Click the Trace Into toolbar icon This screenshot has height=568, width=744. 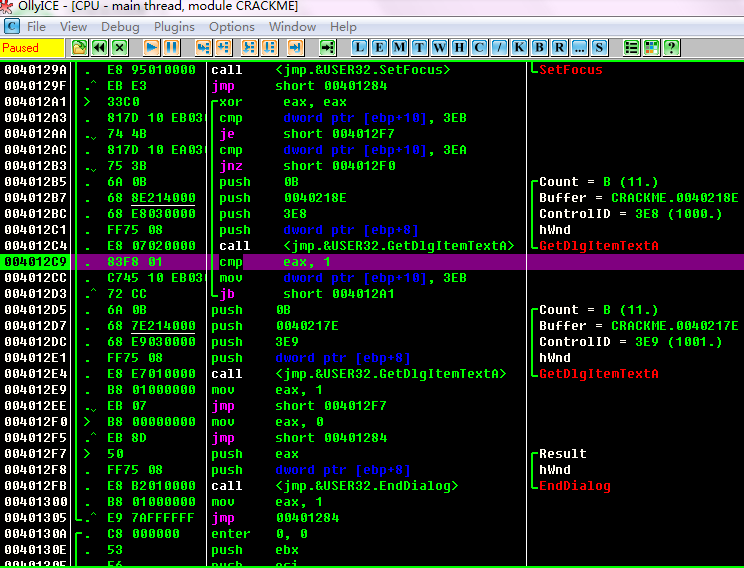pos(249,47)
